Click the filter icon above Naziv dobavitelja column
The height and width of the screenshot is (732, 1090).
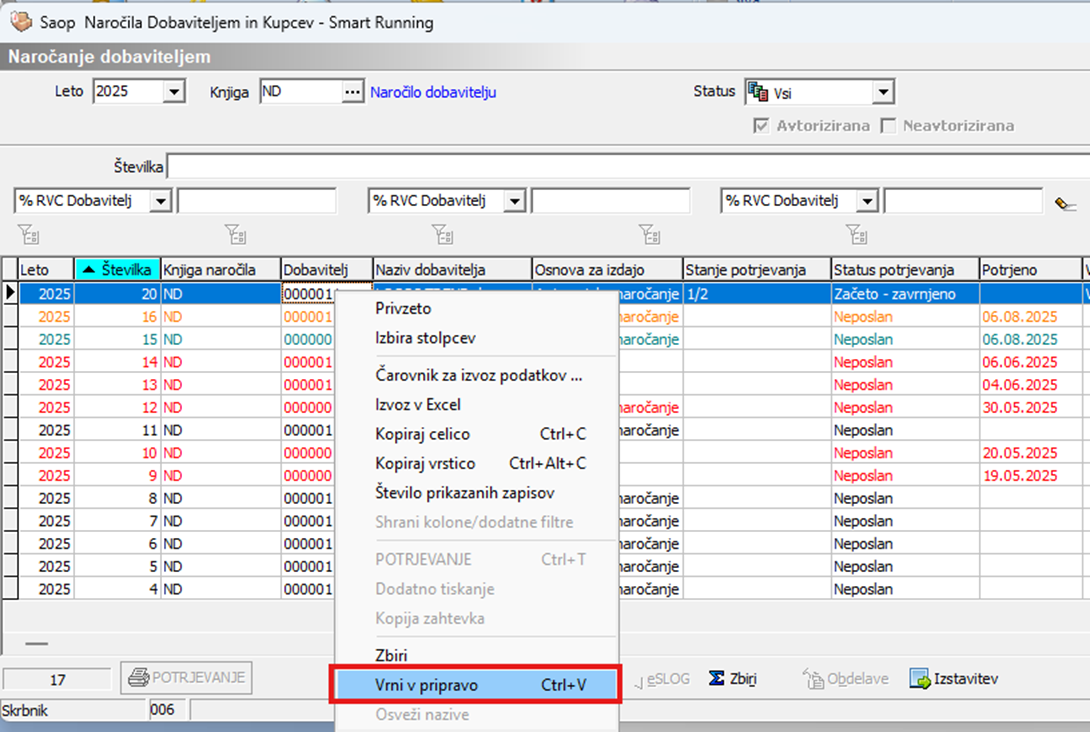(443, 234)
